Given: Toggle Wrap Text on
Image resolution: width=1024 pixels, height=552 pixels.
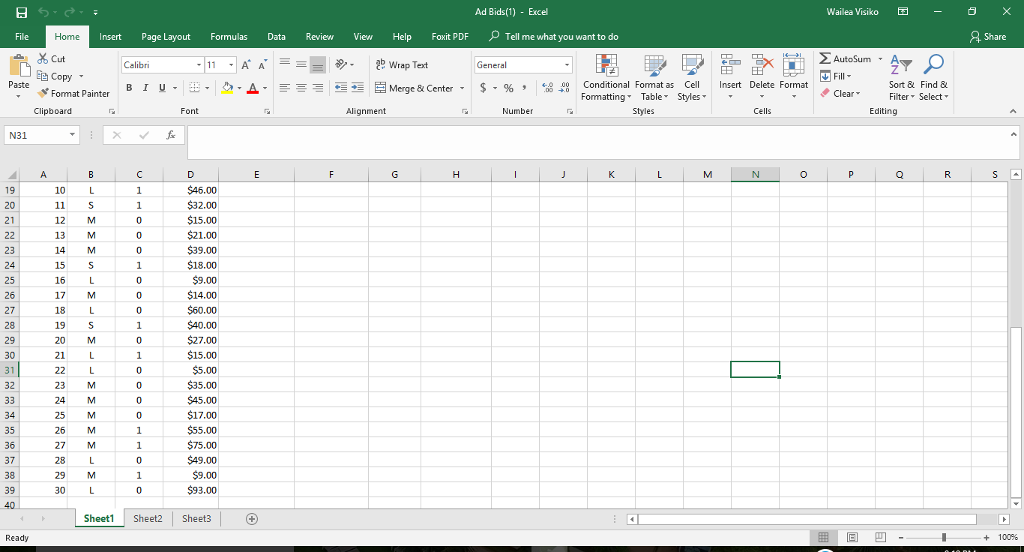Looking at the screenshot, I should (x=401, y=65).
